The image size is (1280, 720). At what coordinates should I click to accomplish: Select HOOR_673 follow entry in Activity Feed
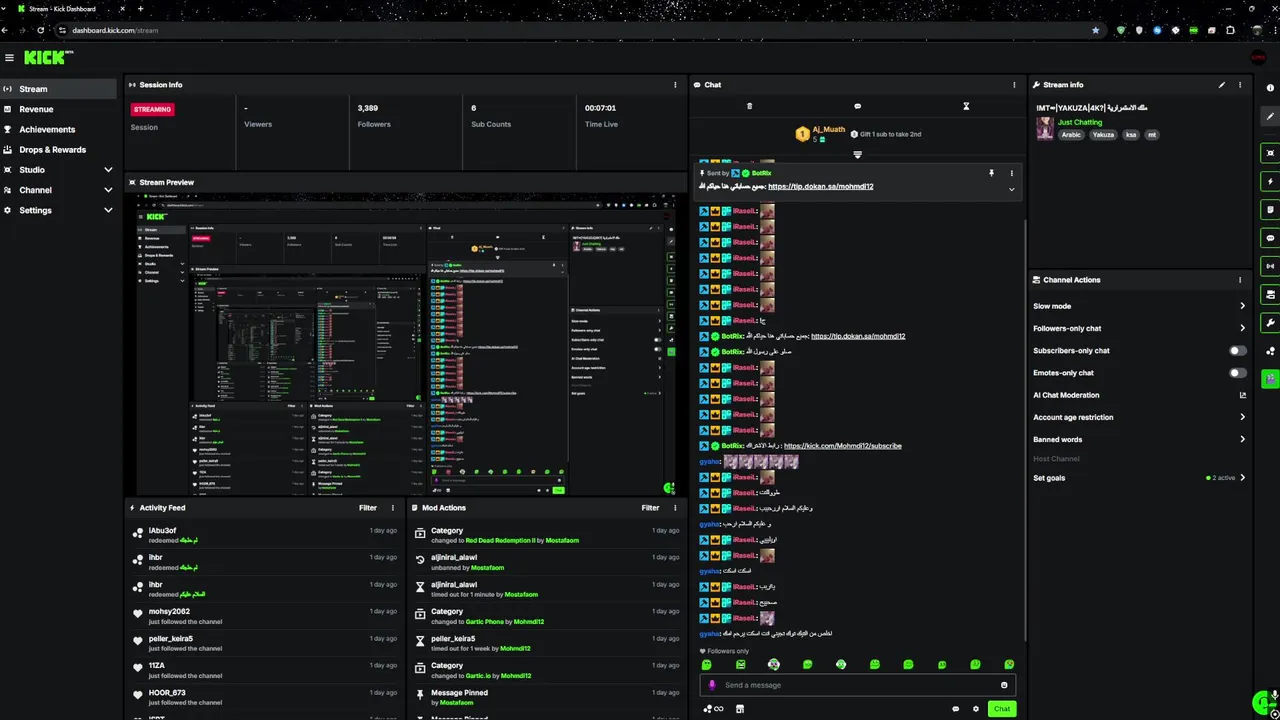[x=266, y=697]
